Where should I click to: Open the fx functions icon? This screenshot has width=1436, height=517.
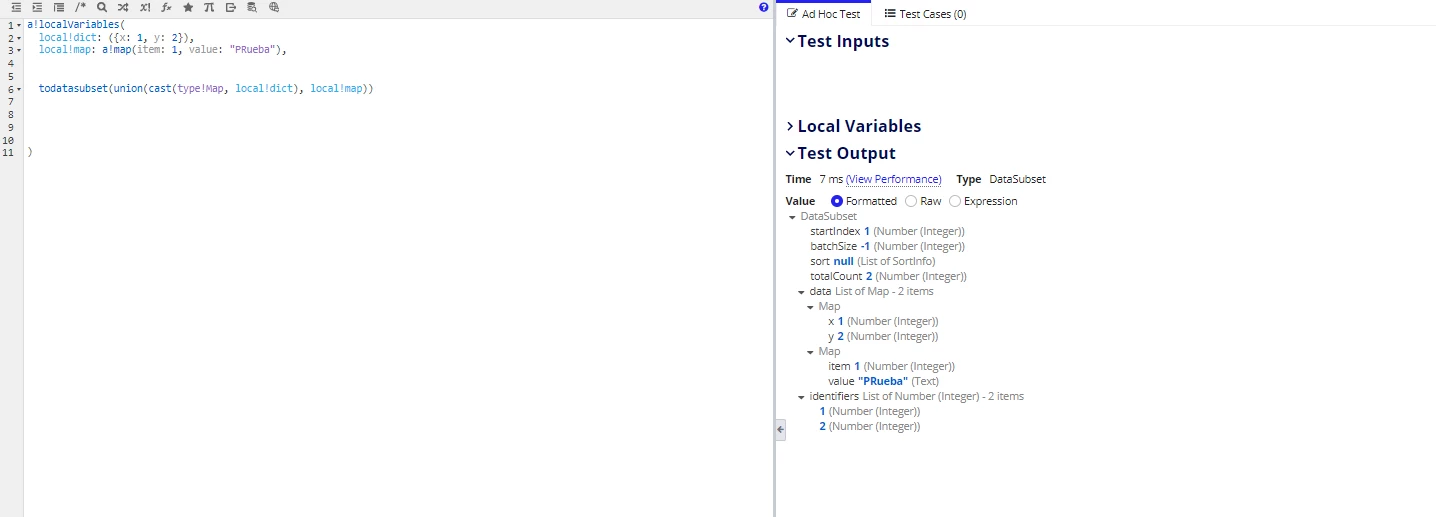(167, 7)
